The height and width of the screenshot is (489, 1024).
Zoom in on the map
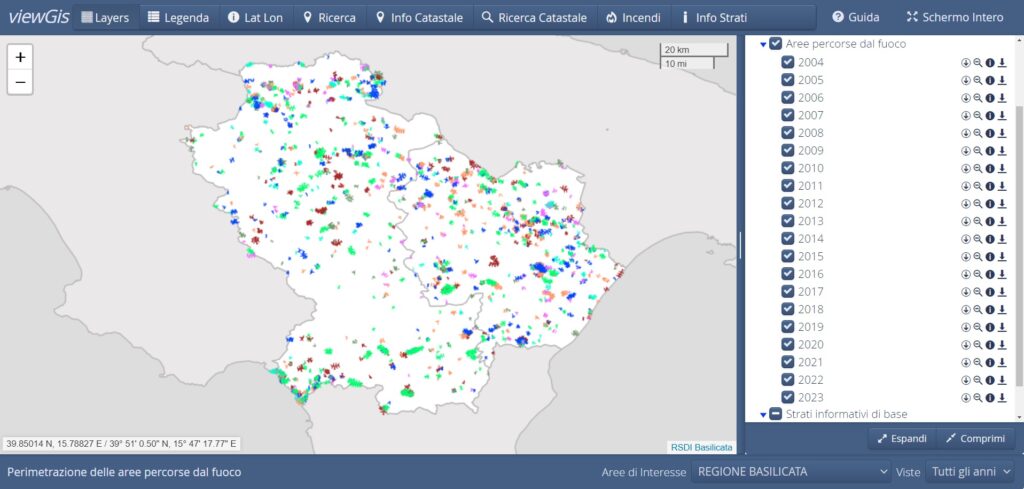tap(20, 57)
